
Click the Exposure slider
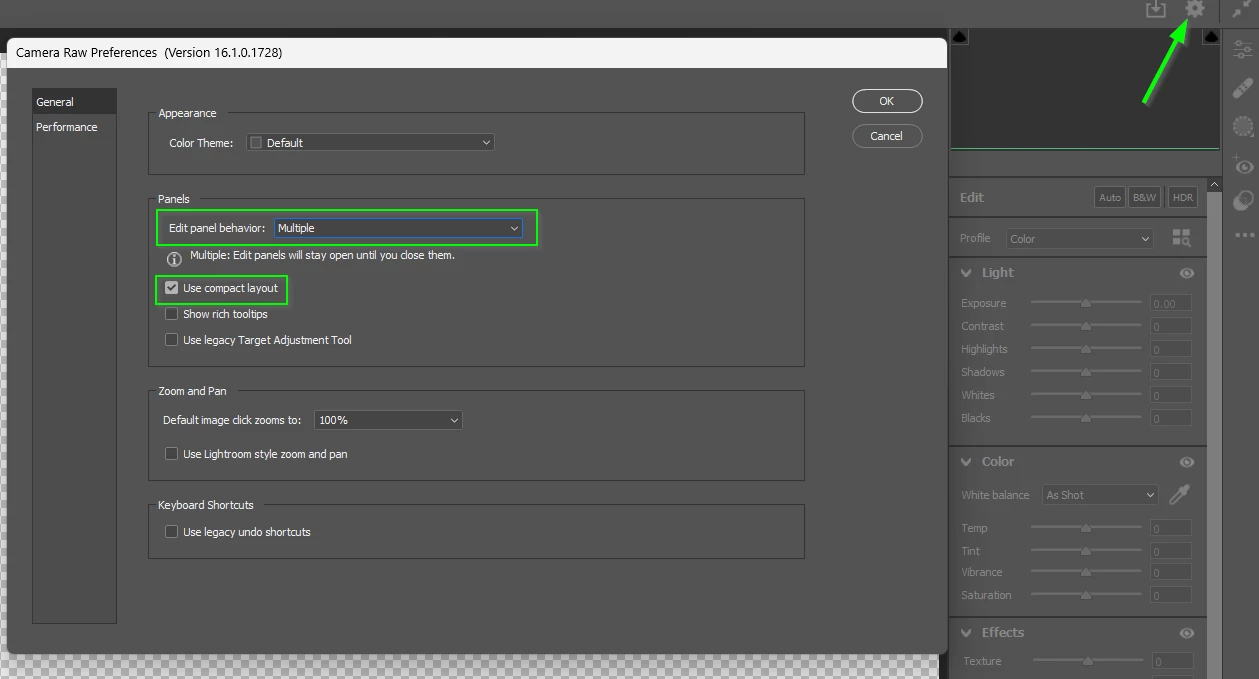1086,302
